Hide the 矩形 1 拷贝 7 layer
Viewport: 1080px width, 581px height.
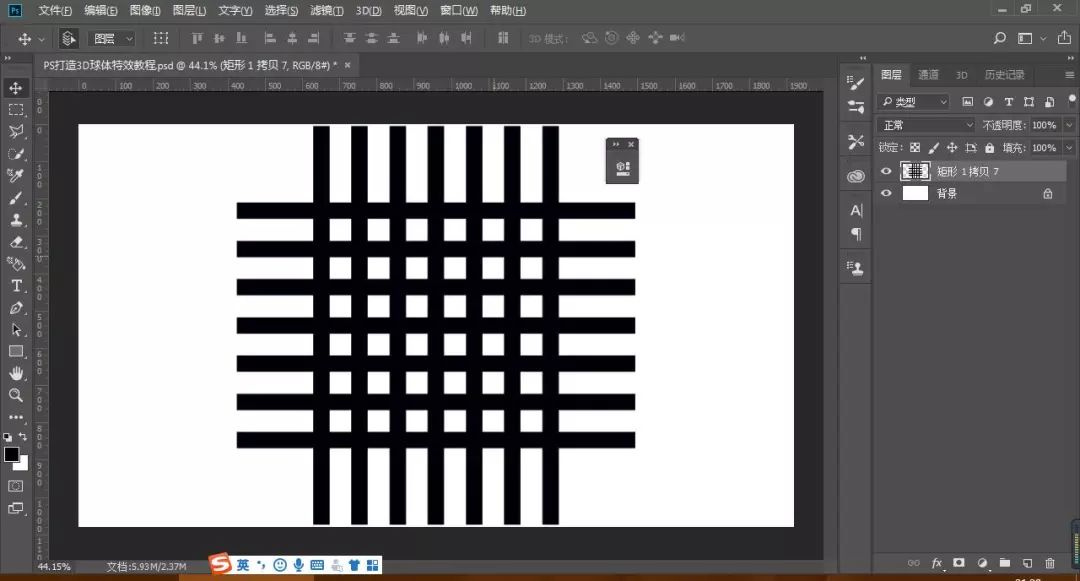(x=886, y=171)
